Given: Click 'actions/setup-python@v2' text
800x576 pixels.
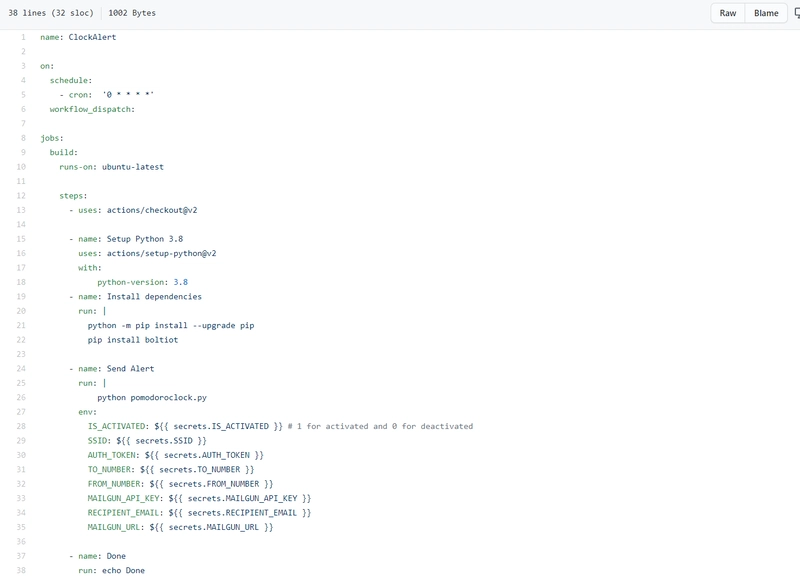Looking at the screenshot, I should (x=162, y=254).
